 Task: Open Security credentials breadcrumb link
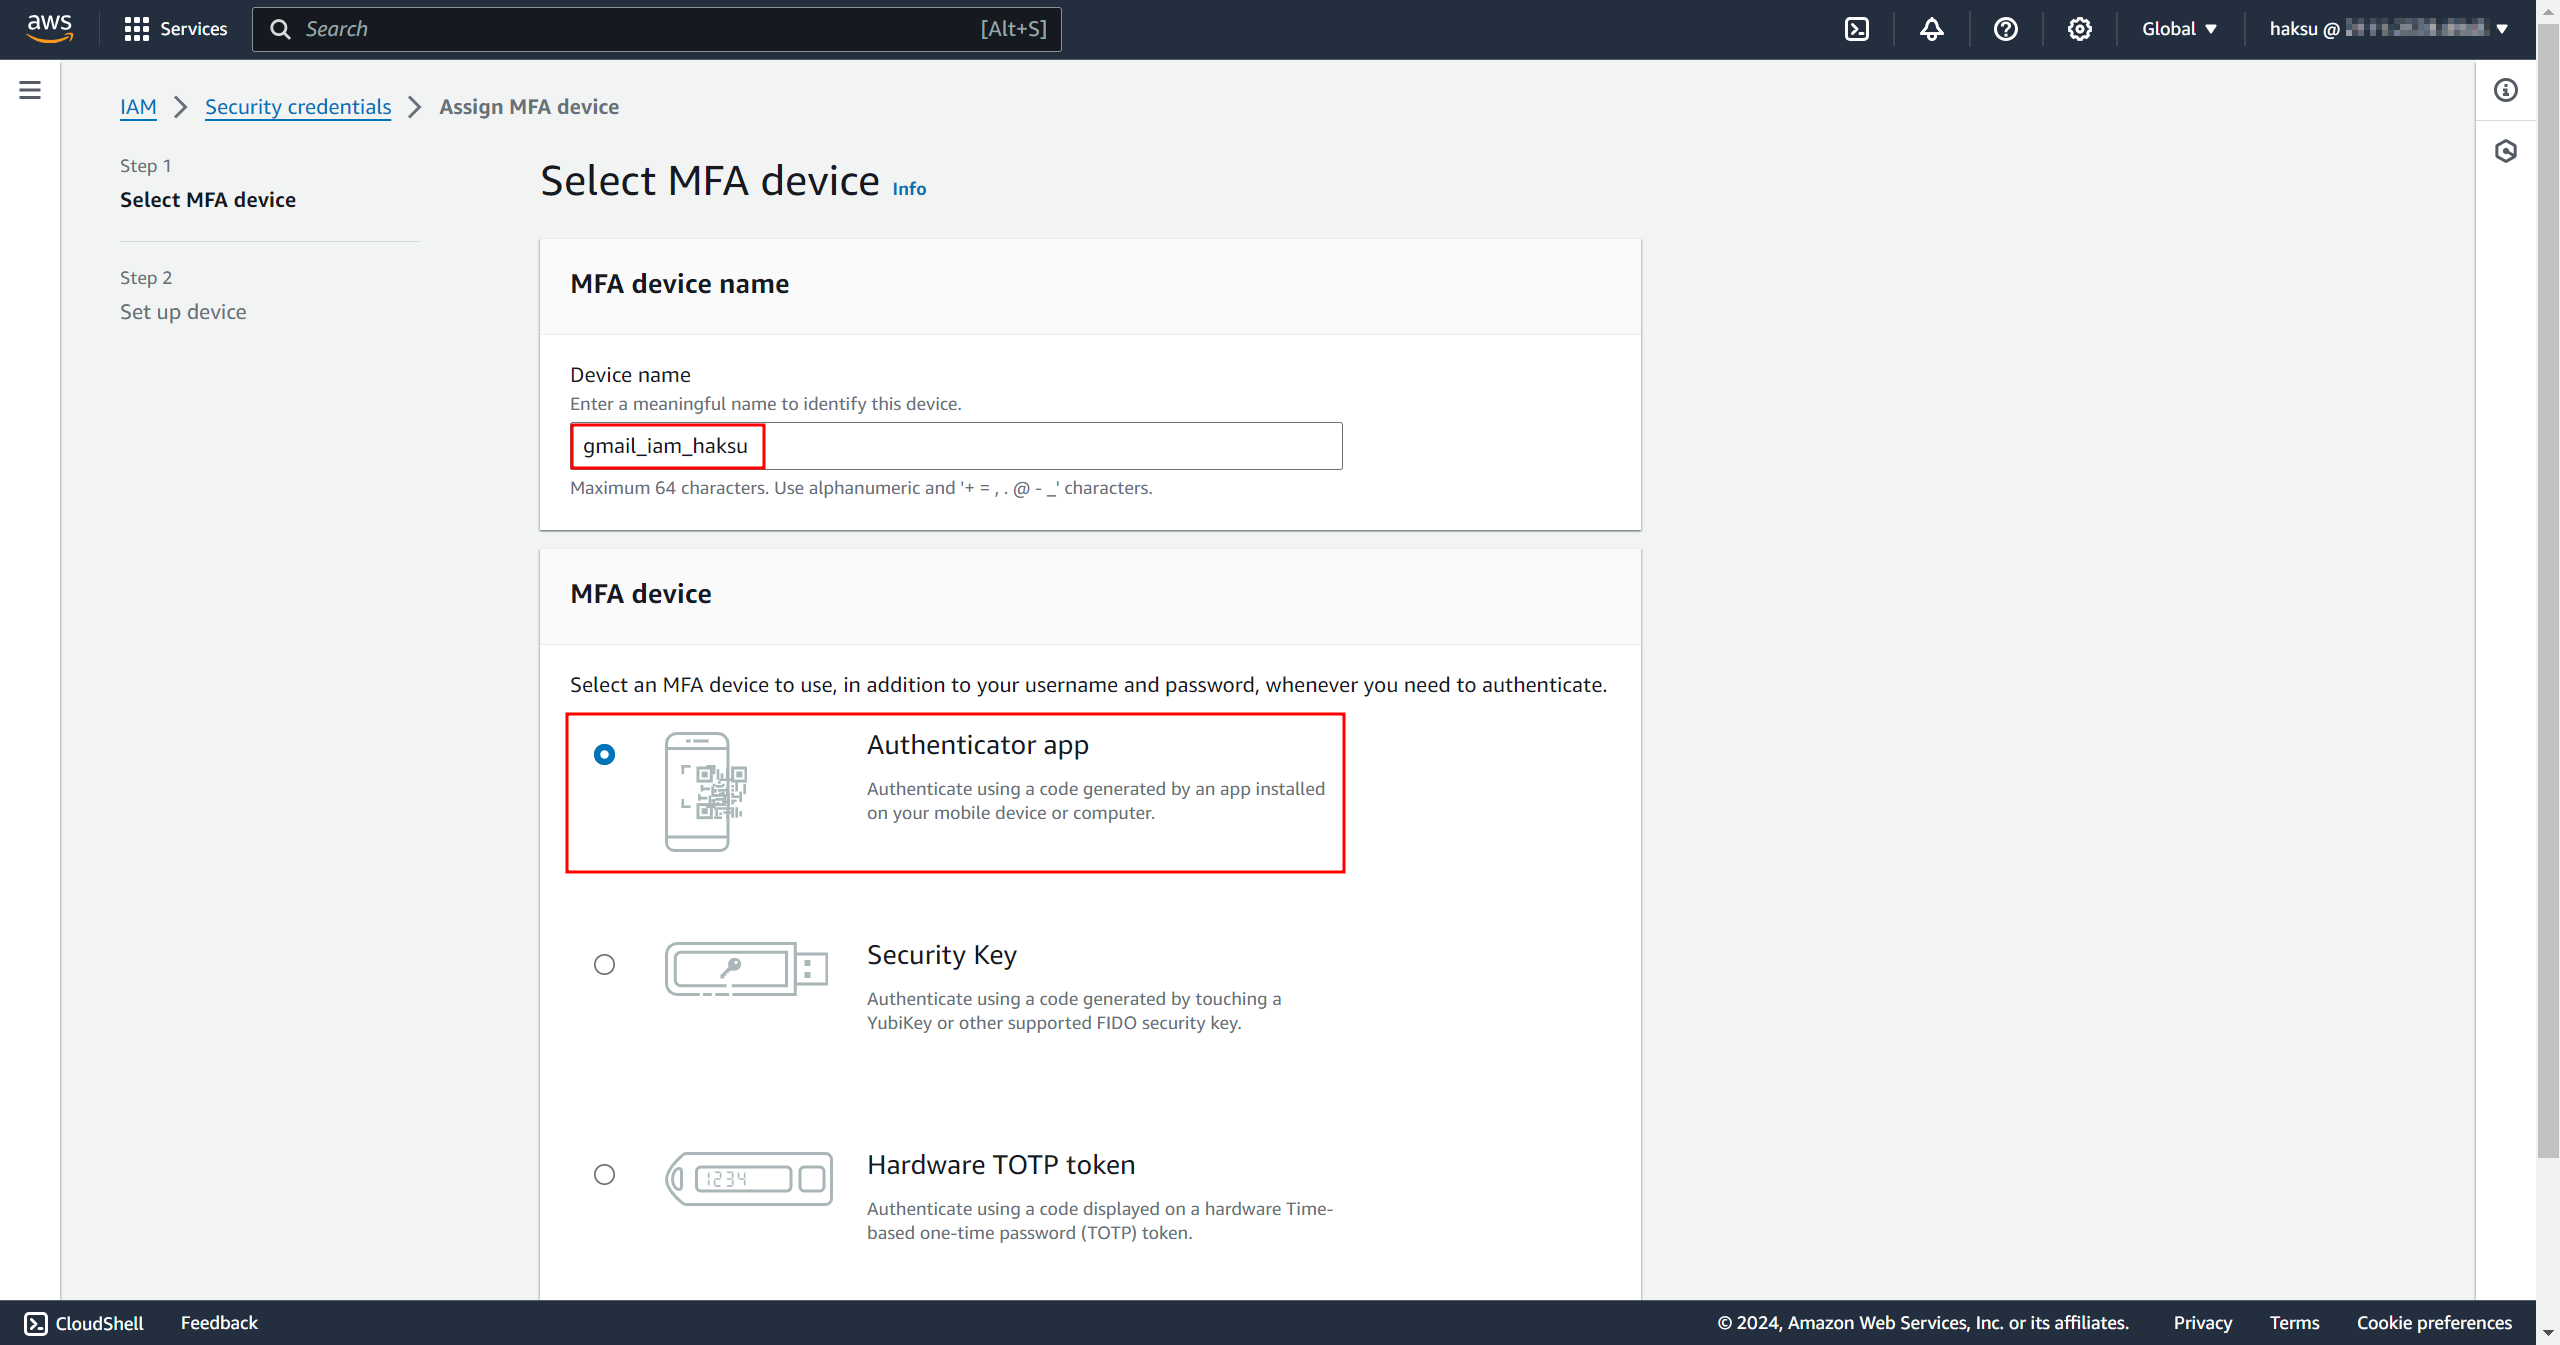pos(298,107)
